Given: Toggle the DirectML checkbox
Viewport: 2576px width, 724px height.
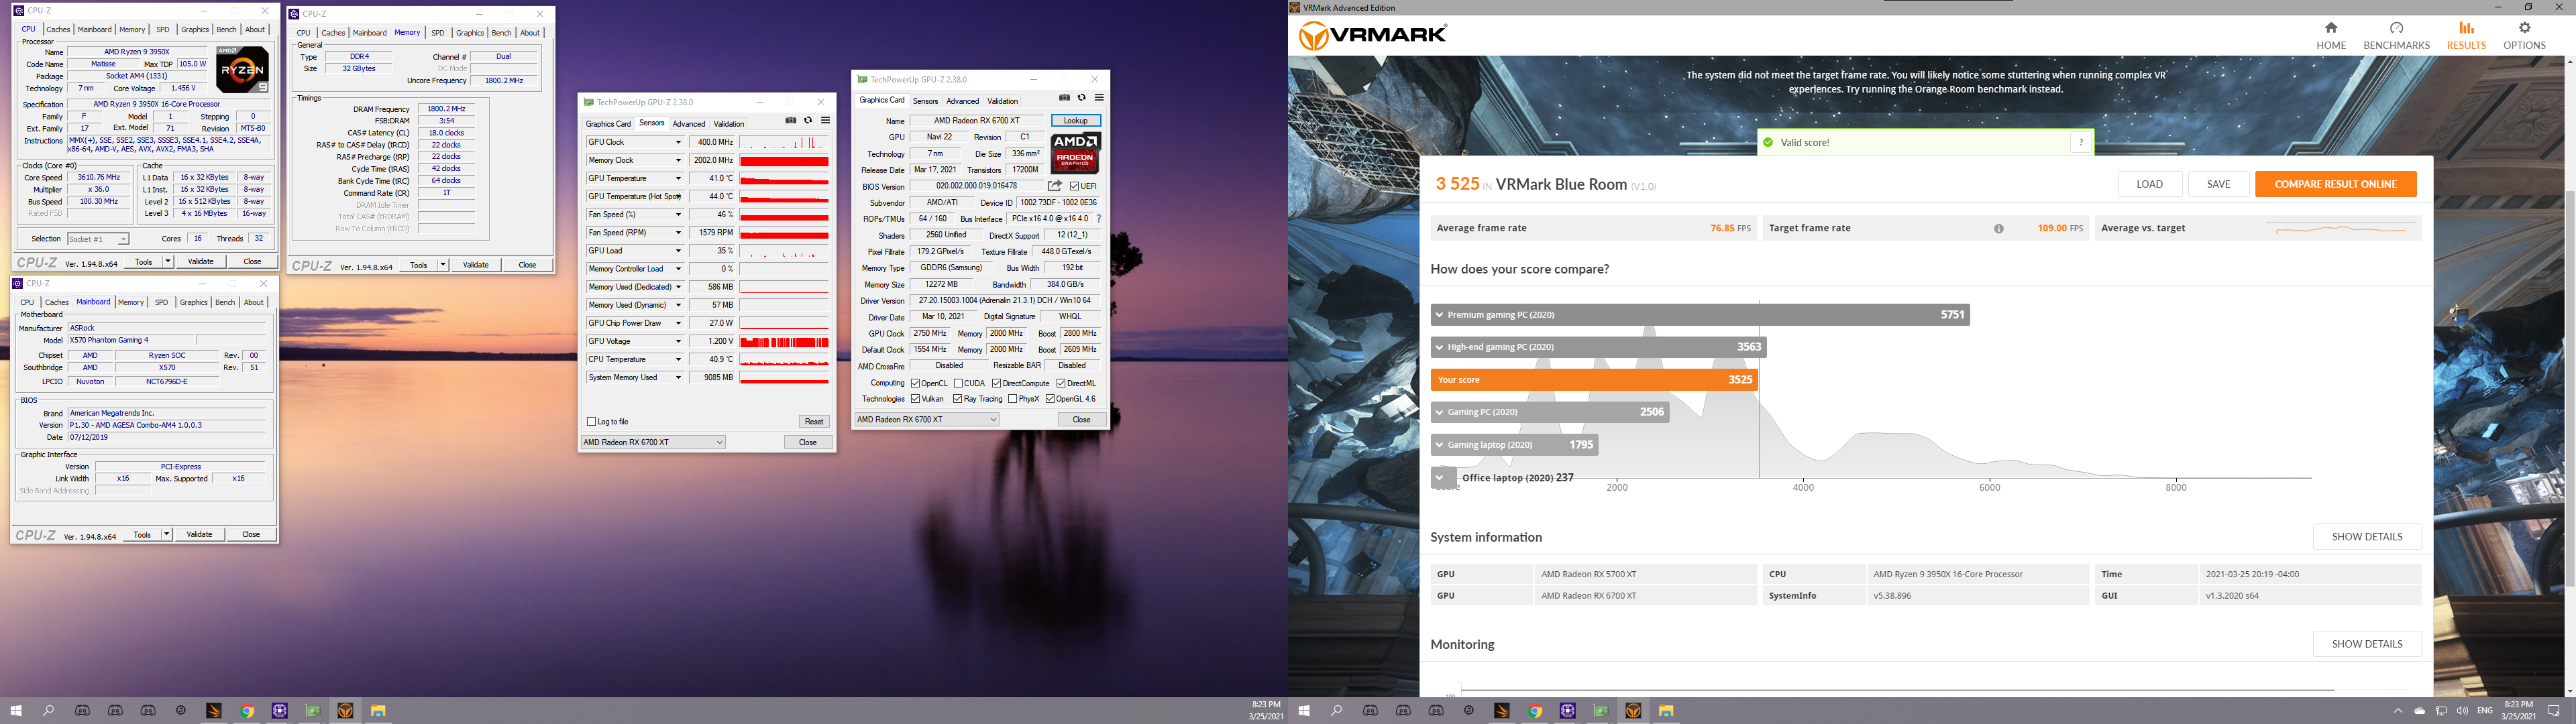Looking at the screenshot, I should (1061, 383).
